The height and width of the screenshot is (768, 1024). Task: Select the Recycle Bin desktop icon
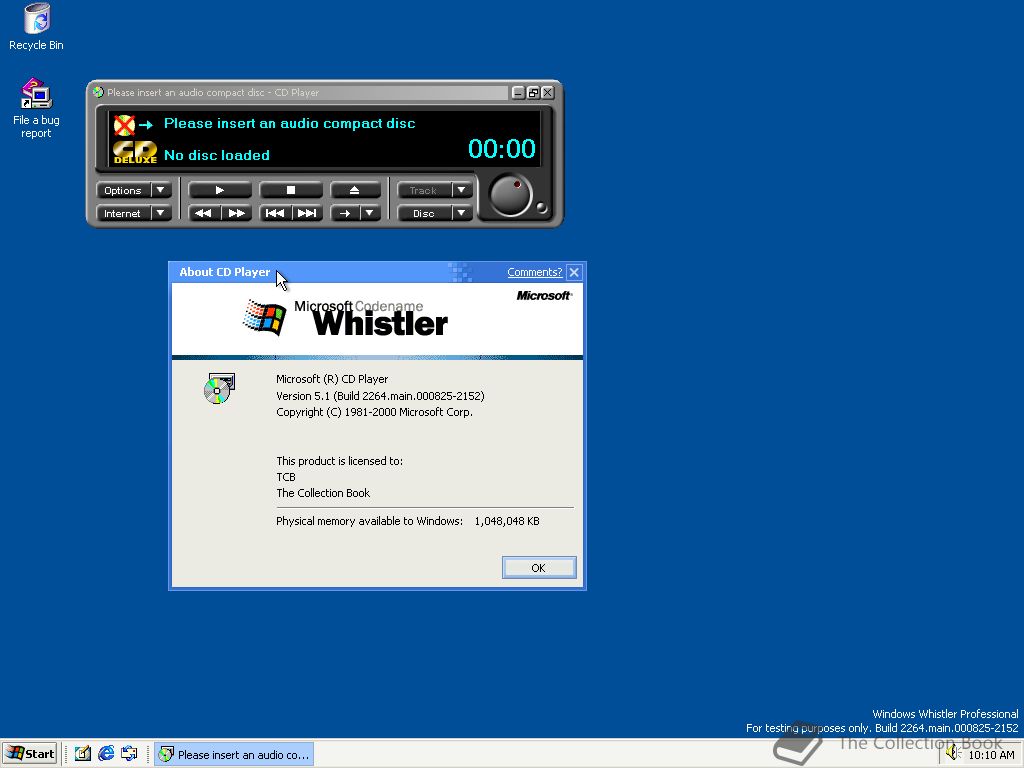(x=36, y=27)
